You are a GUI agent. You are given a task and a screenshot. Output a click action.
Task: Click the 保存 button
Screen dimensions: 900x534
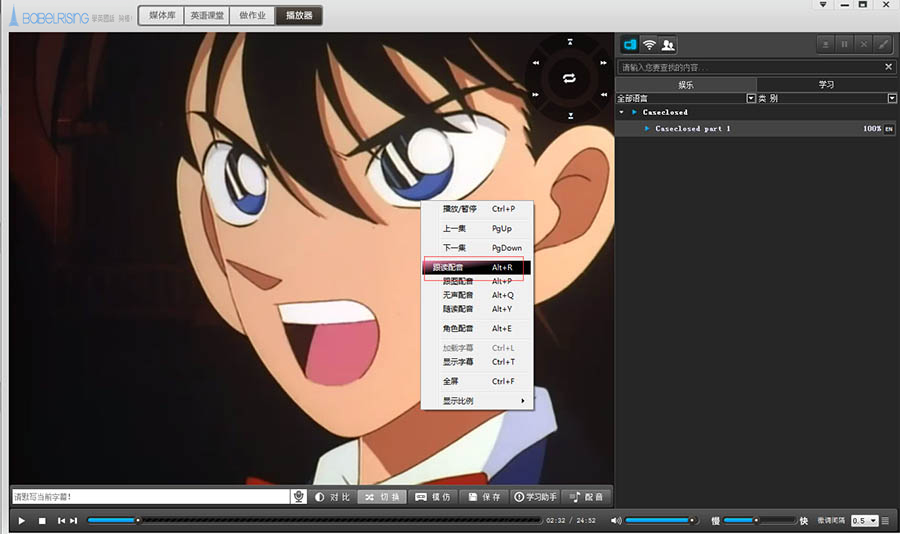[x=484, y=497]
